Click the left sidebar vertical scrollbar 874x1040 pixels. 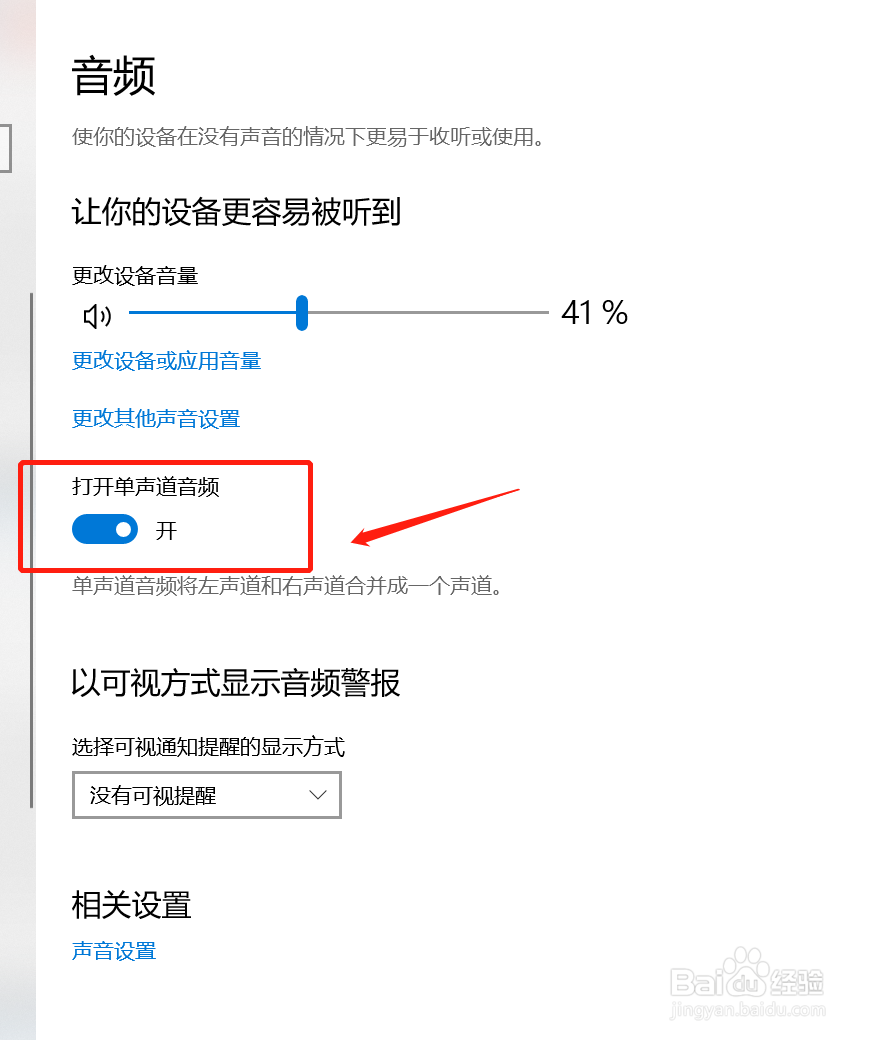pos(31,551)
